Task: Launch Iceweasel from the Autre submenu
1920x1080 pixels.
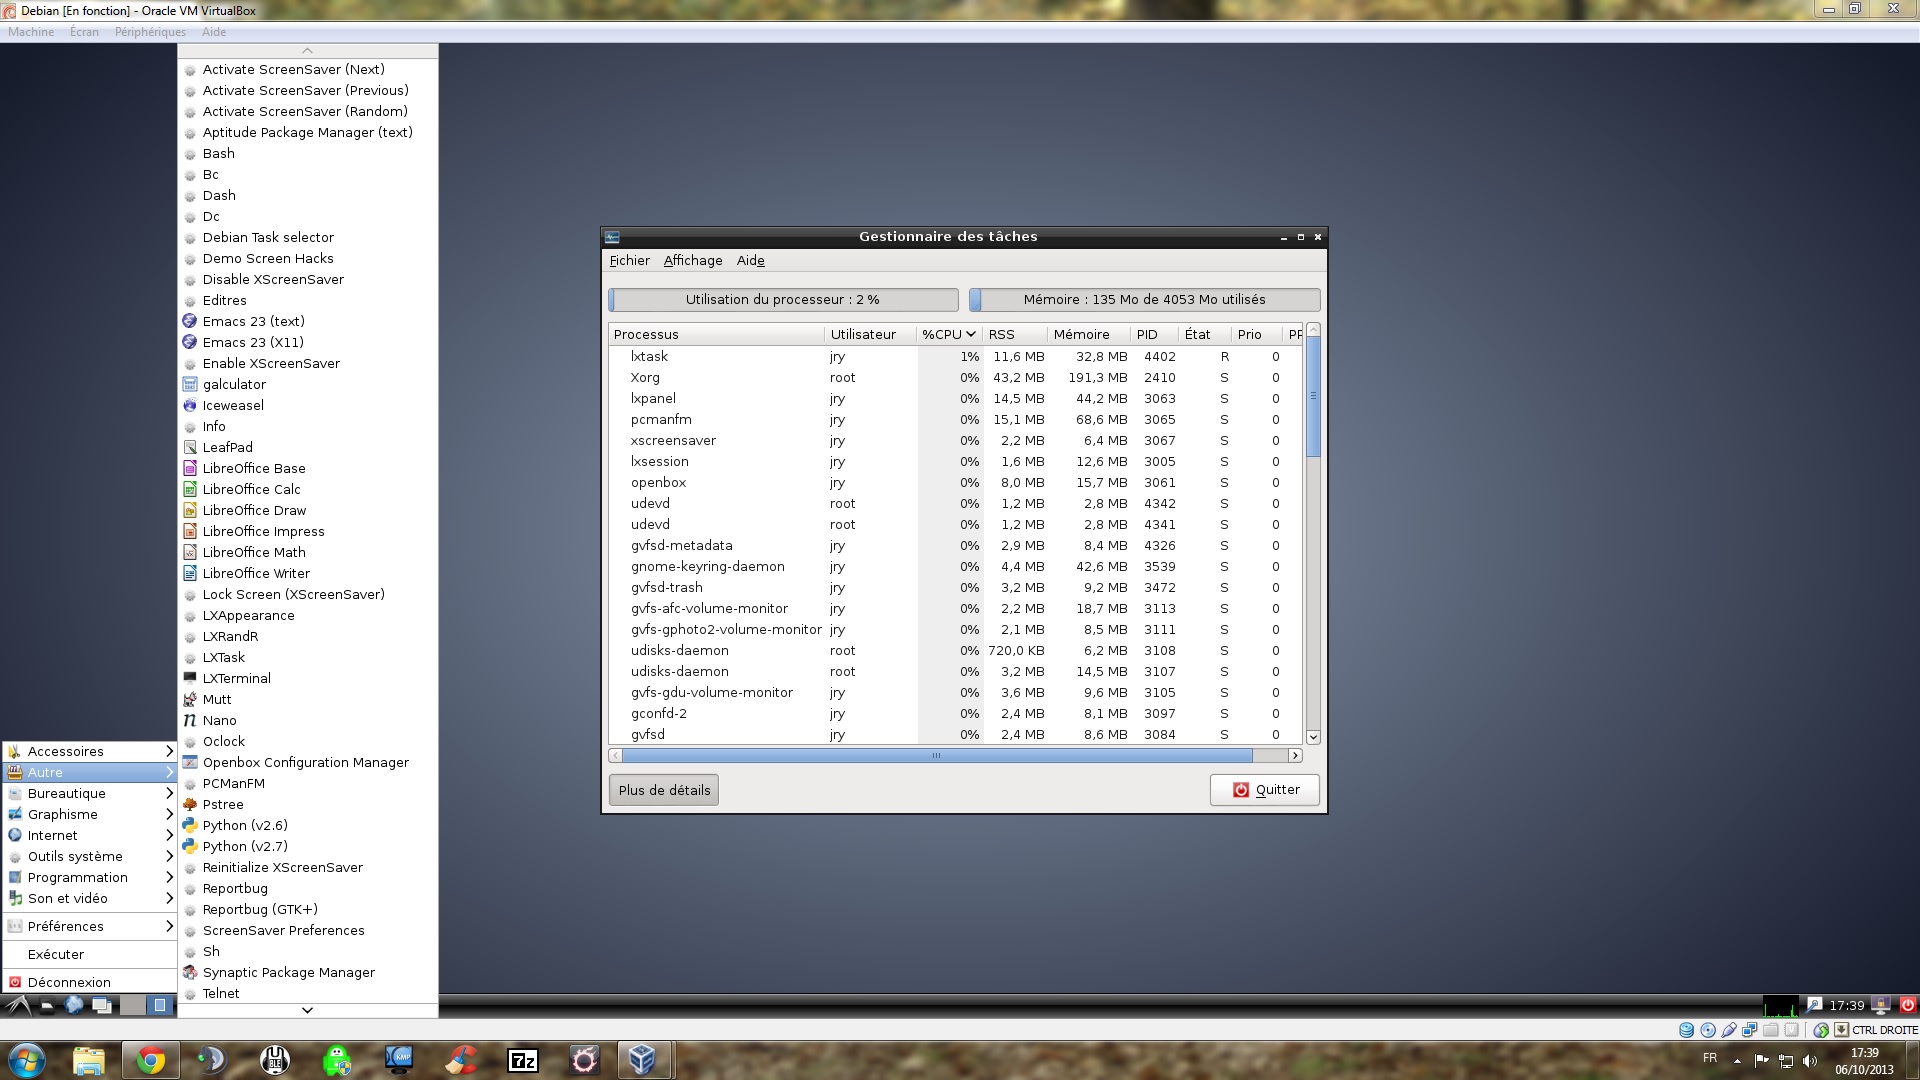Action: point(308,405)
